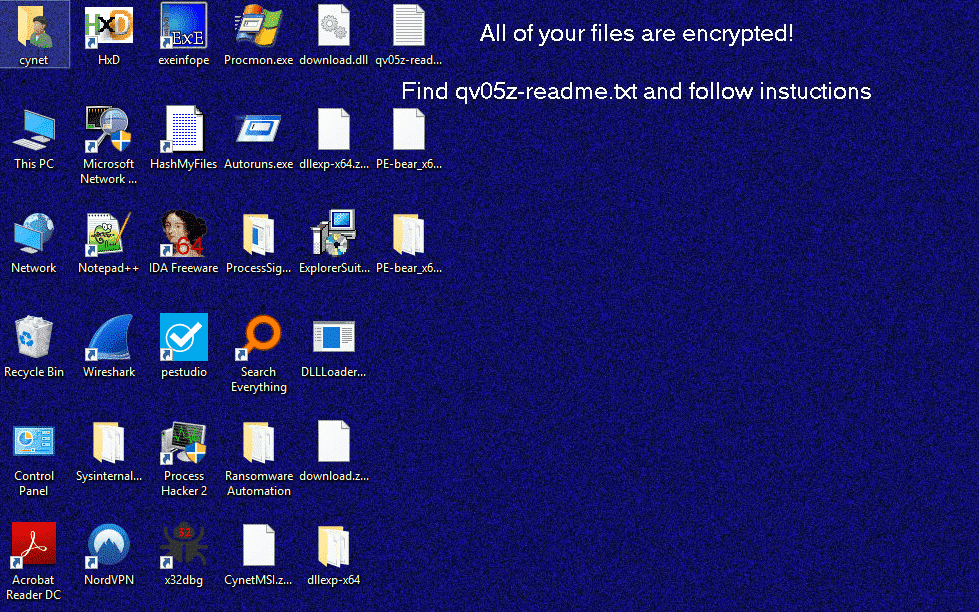Open the Sysinternal... folder
This screenshot has width=979, height=612.
109,442
